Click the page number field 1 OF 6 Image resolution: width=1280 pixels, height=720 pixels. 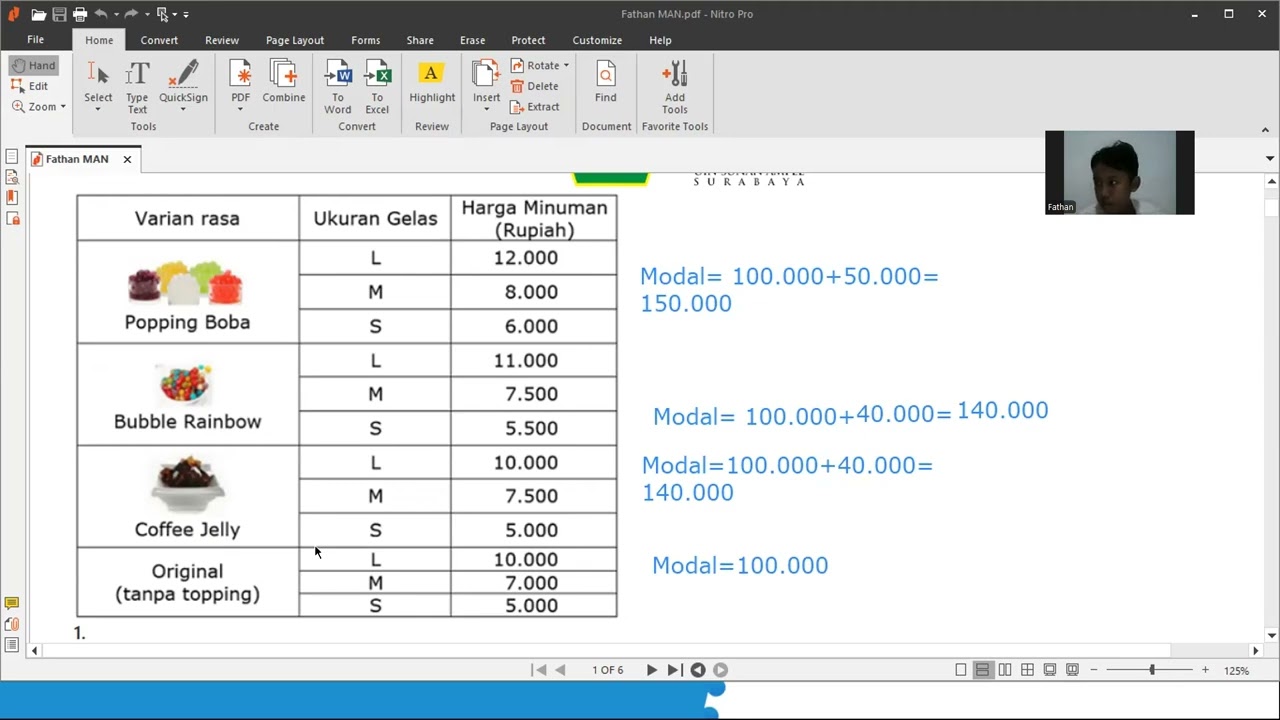607,670
